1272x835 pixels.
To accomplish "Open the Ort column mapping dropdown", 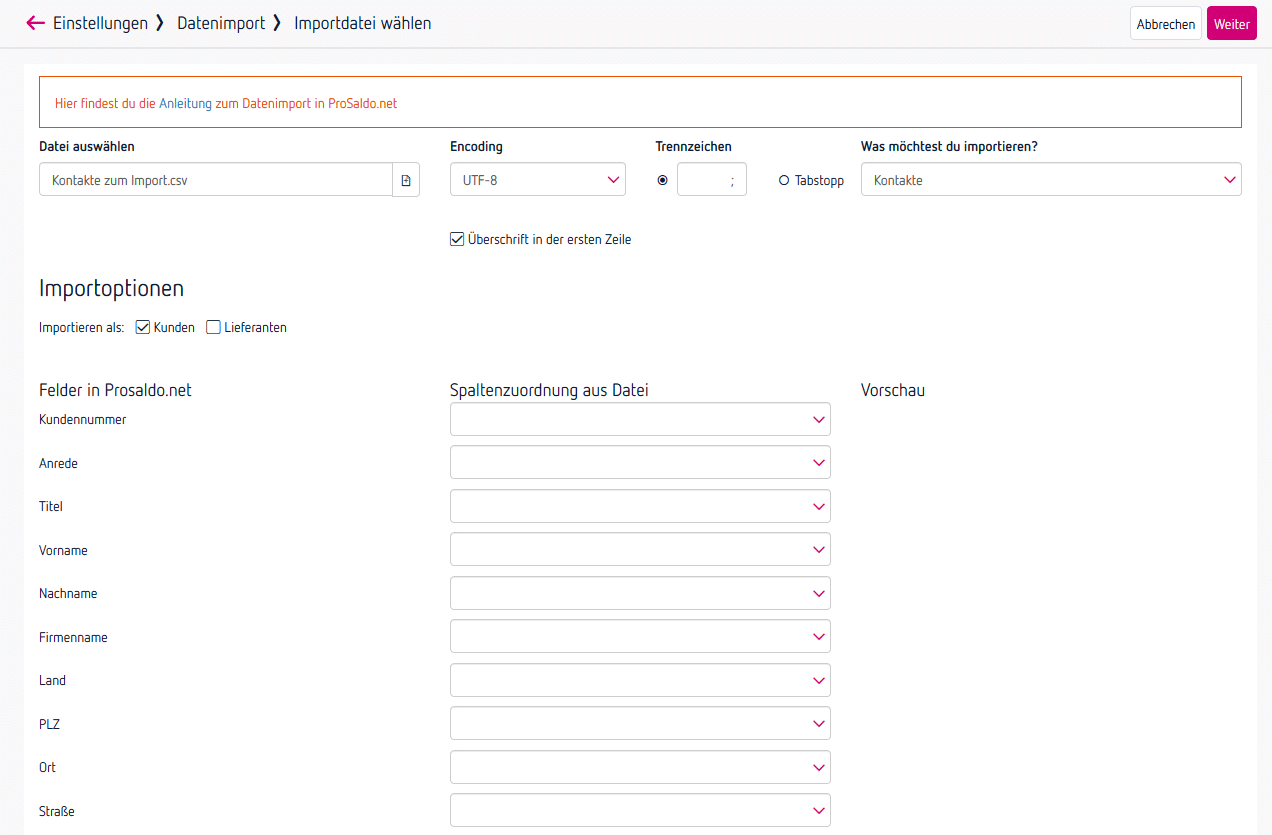I will 640,767.
